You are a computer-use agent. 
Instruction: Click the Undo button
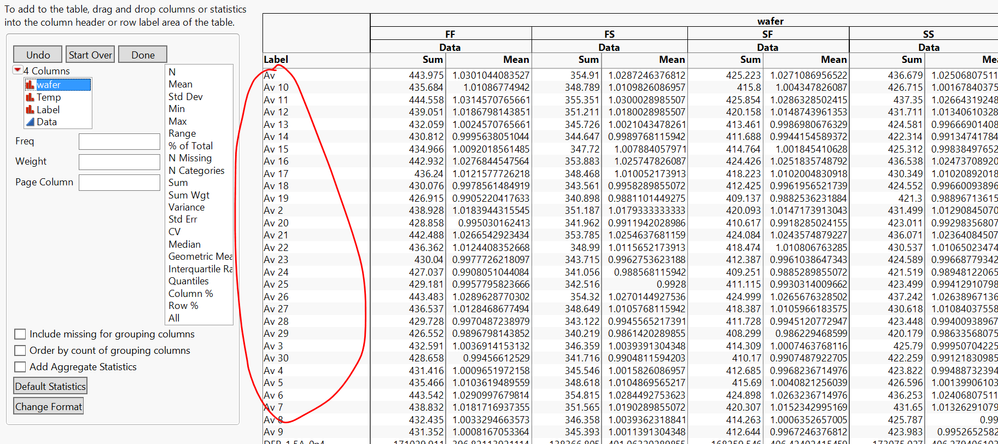(38, 55)
